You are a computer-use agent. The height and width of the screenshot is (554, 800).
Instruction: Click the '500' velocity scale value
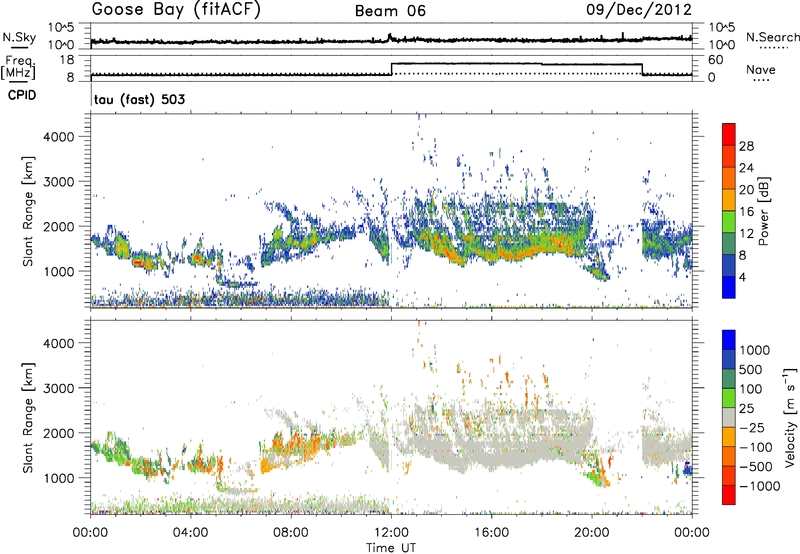750,369
